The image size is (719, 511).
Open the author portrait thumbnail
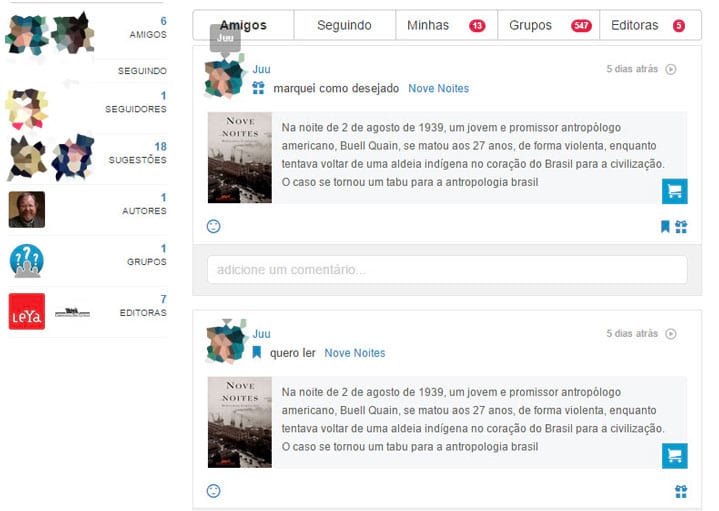click(x=27, y=210)
